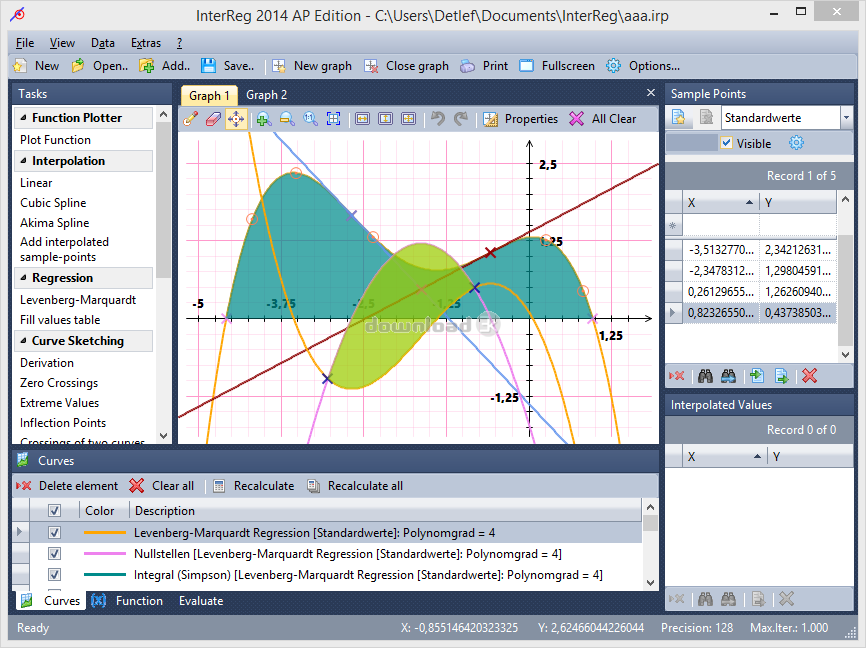This screenshot has height=648, width=866.
Task: Open the gear settings next to Visible
Action: (796, 143)
